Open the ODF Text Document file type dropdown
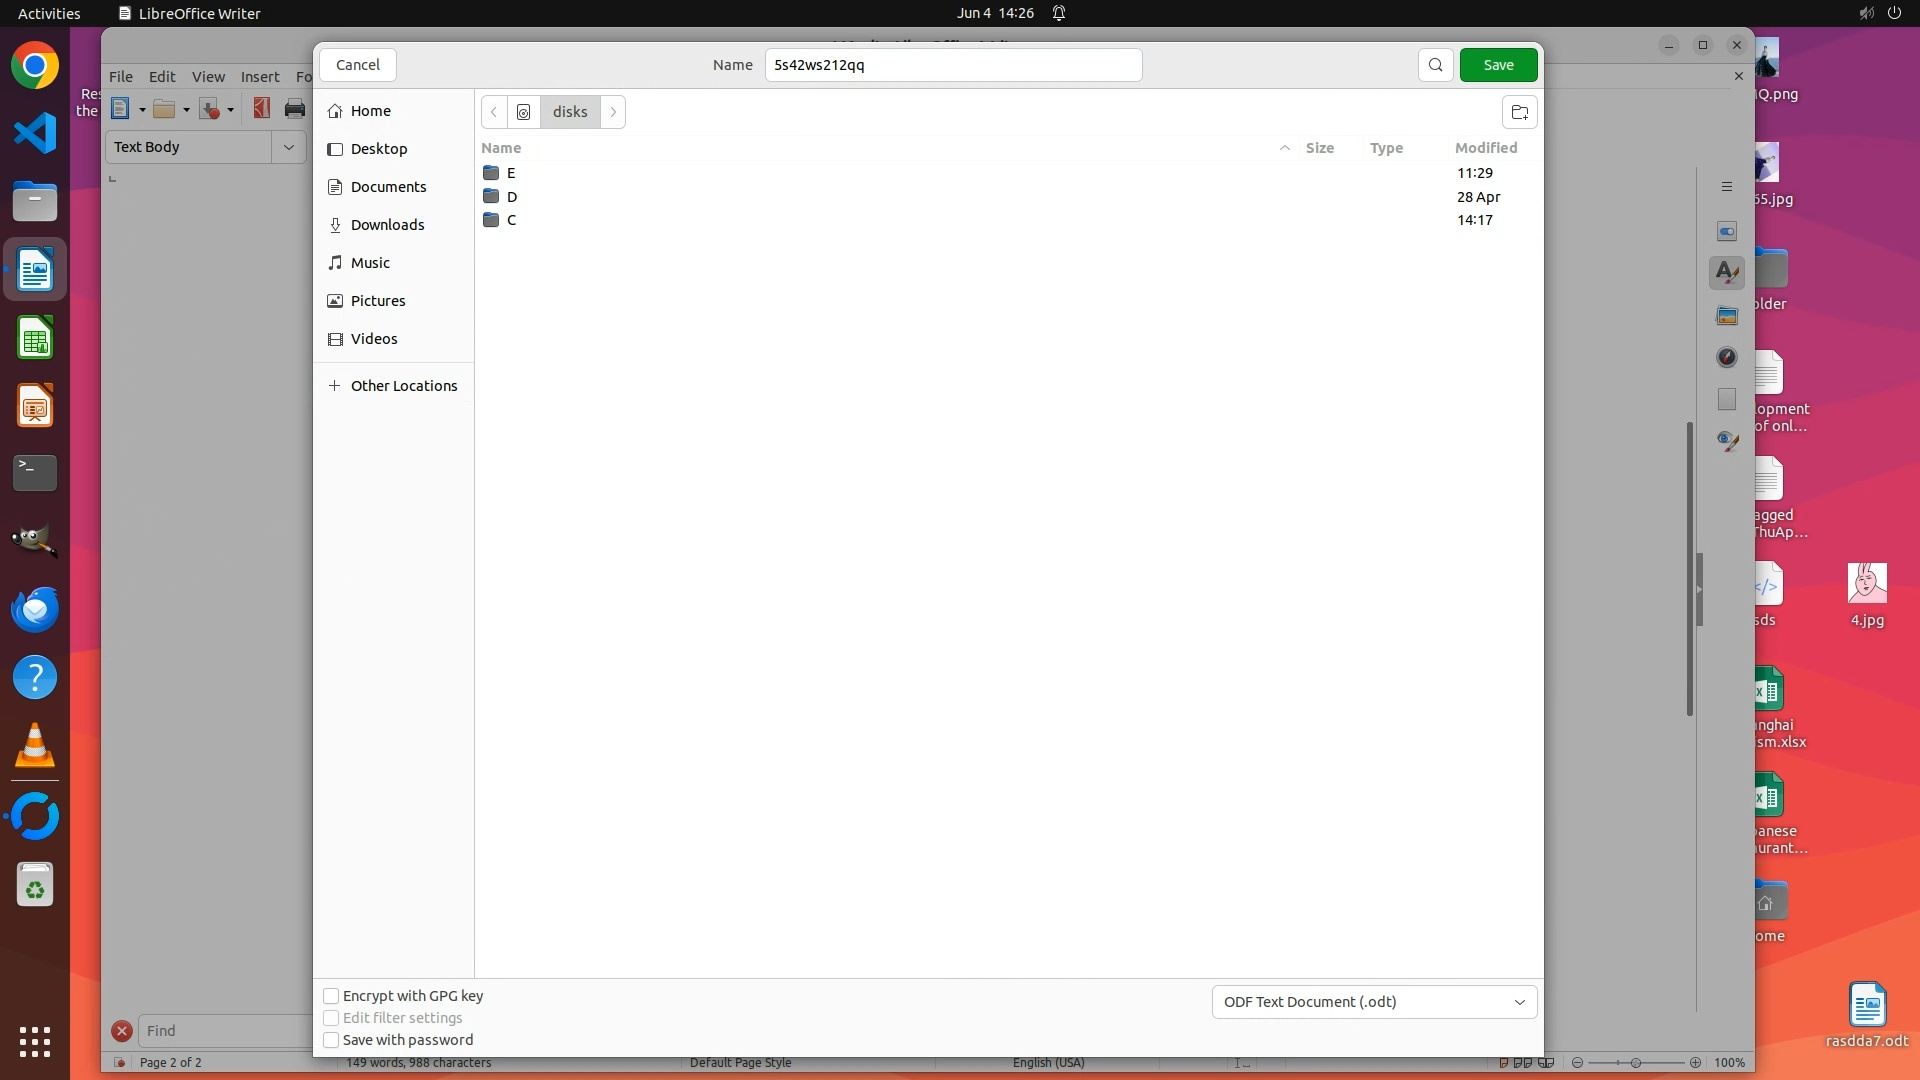Viewport: 1920px width, 1080px height. coord(1374,1002)
